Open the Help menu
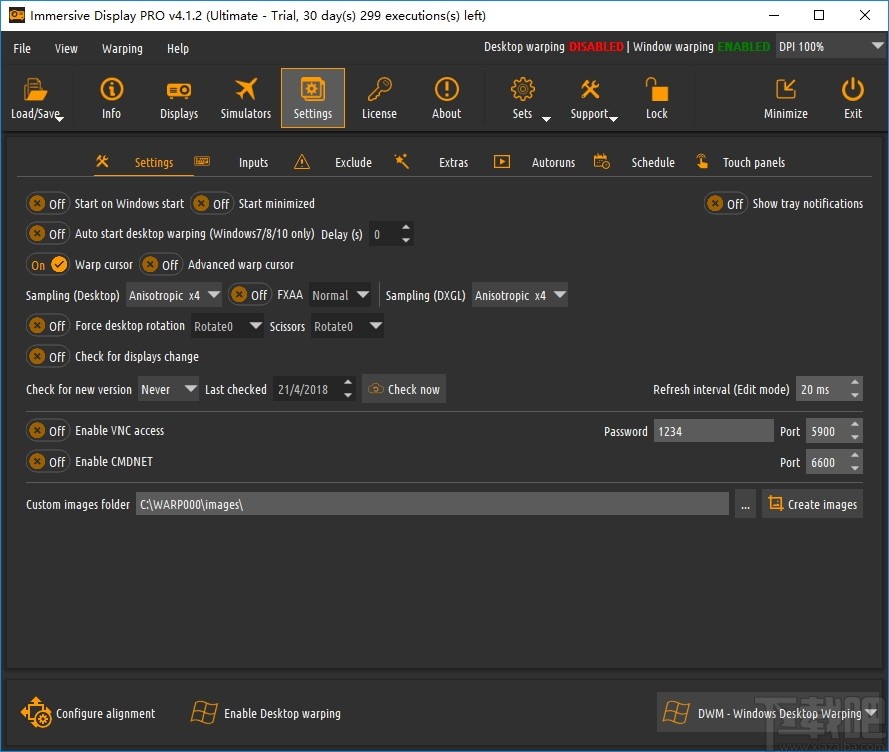889x752 pixels. click(x=177, y=48)
